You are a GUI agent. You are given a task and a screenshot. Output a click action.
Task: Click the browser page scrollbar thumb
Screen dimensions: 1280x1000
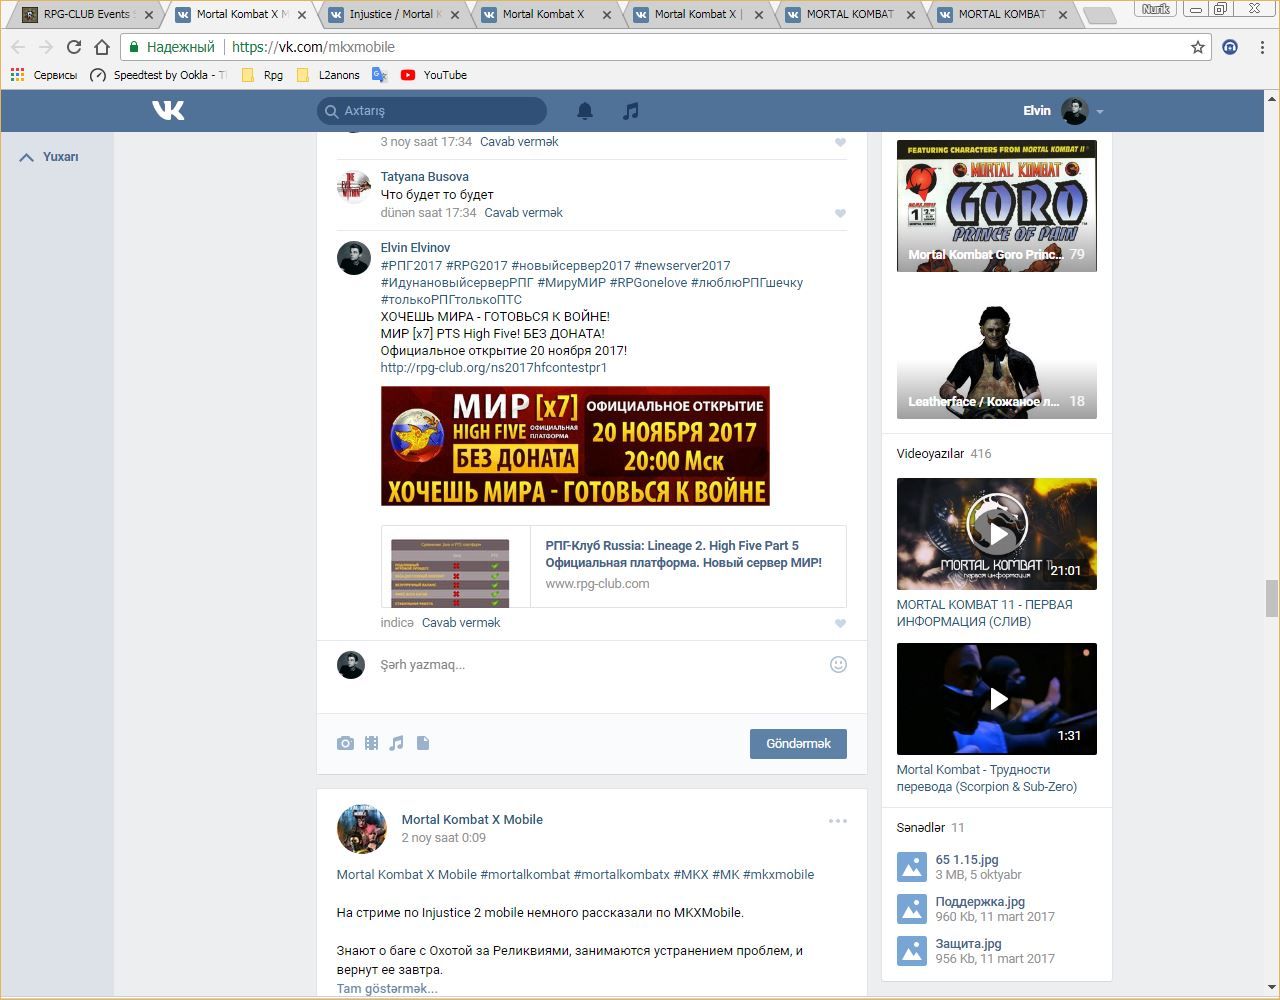pos(1272,598)
